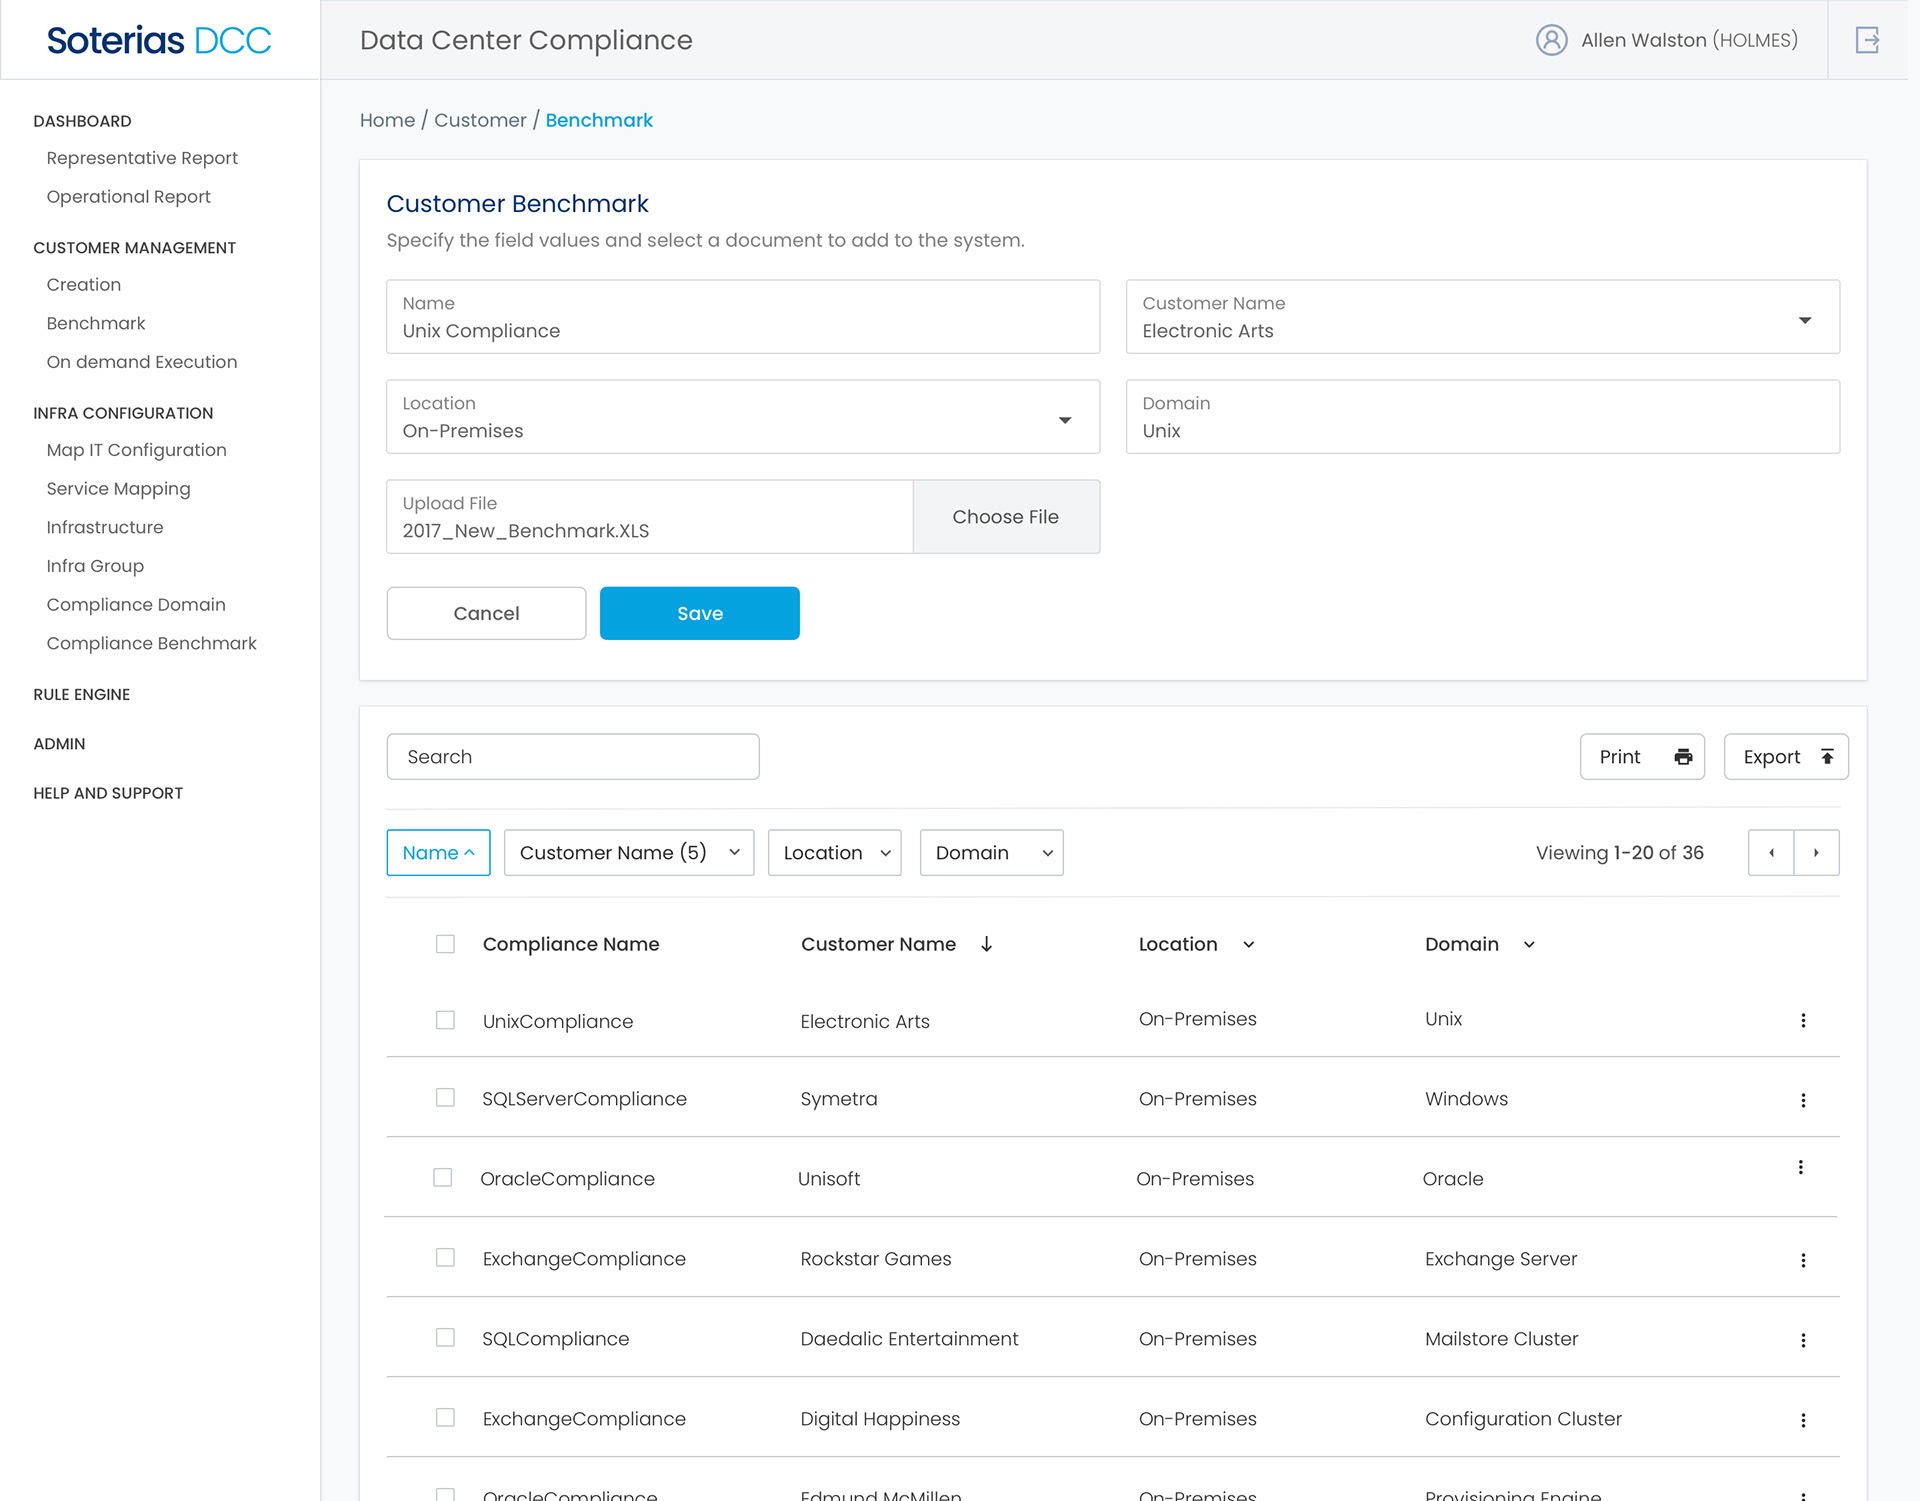
Task: Go to previous page arrow
Action: (1771, 853)
